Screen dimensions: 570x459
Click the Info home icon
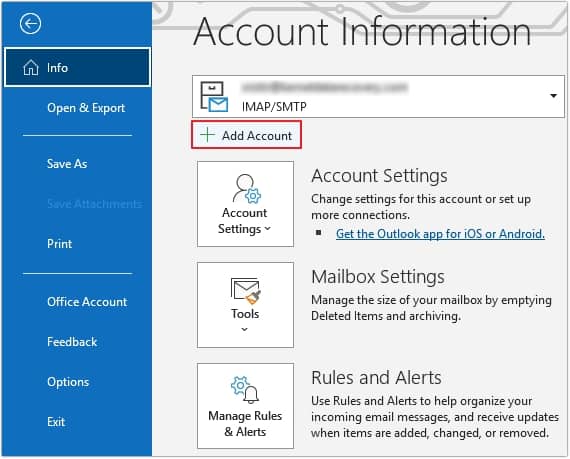[31, 68]
